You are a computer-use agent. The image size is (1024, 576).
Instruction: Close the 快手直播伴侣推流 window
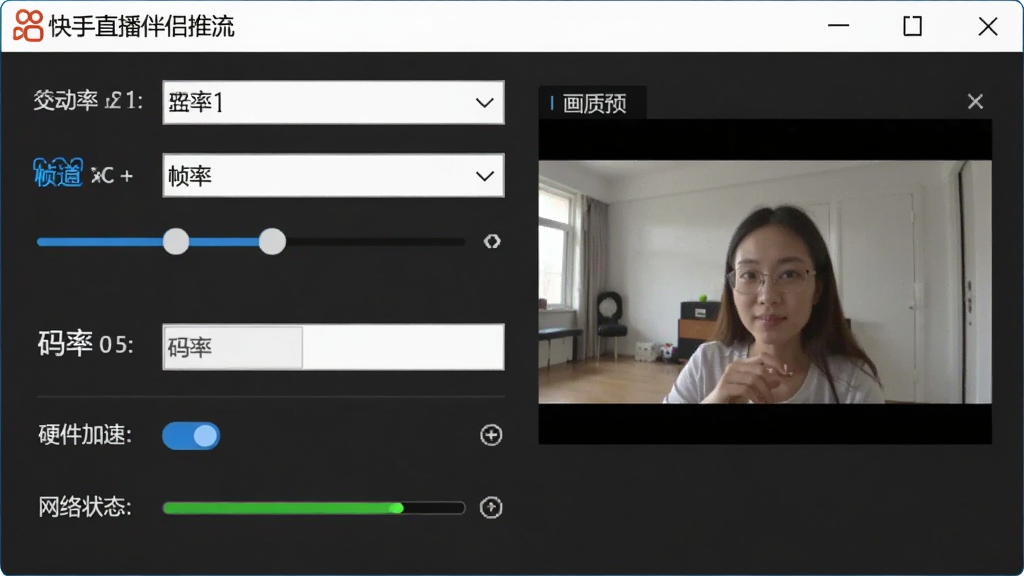pyautogui.click(x=988, y=26)
